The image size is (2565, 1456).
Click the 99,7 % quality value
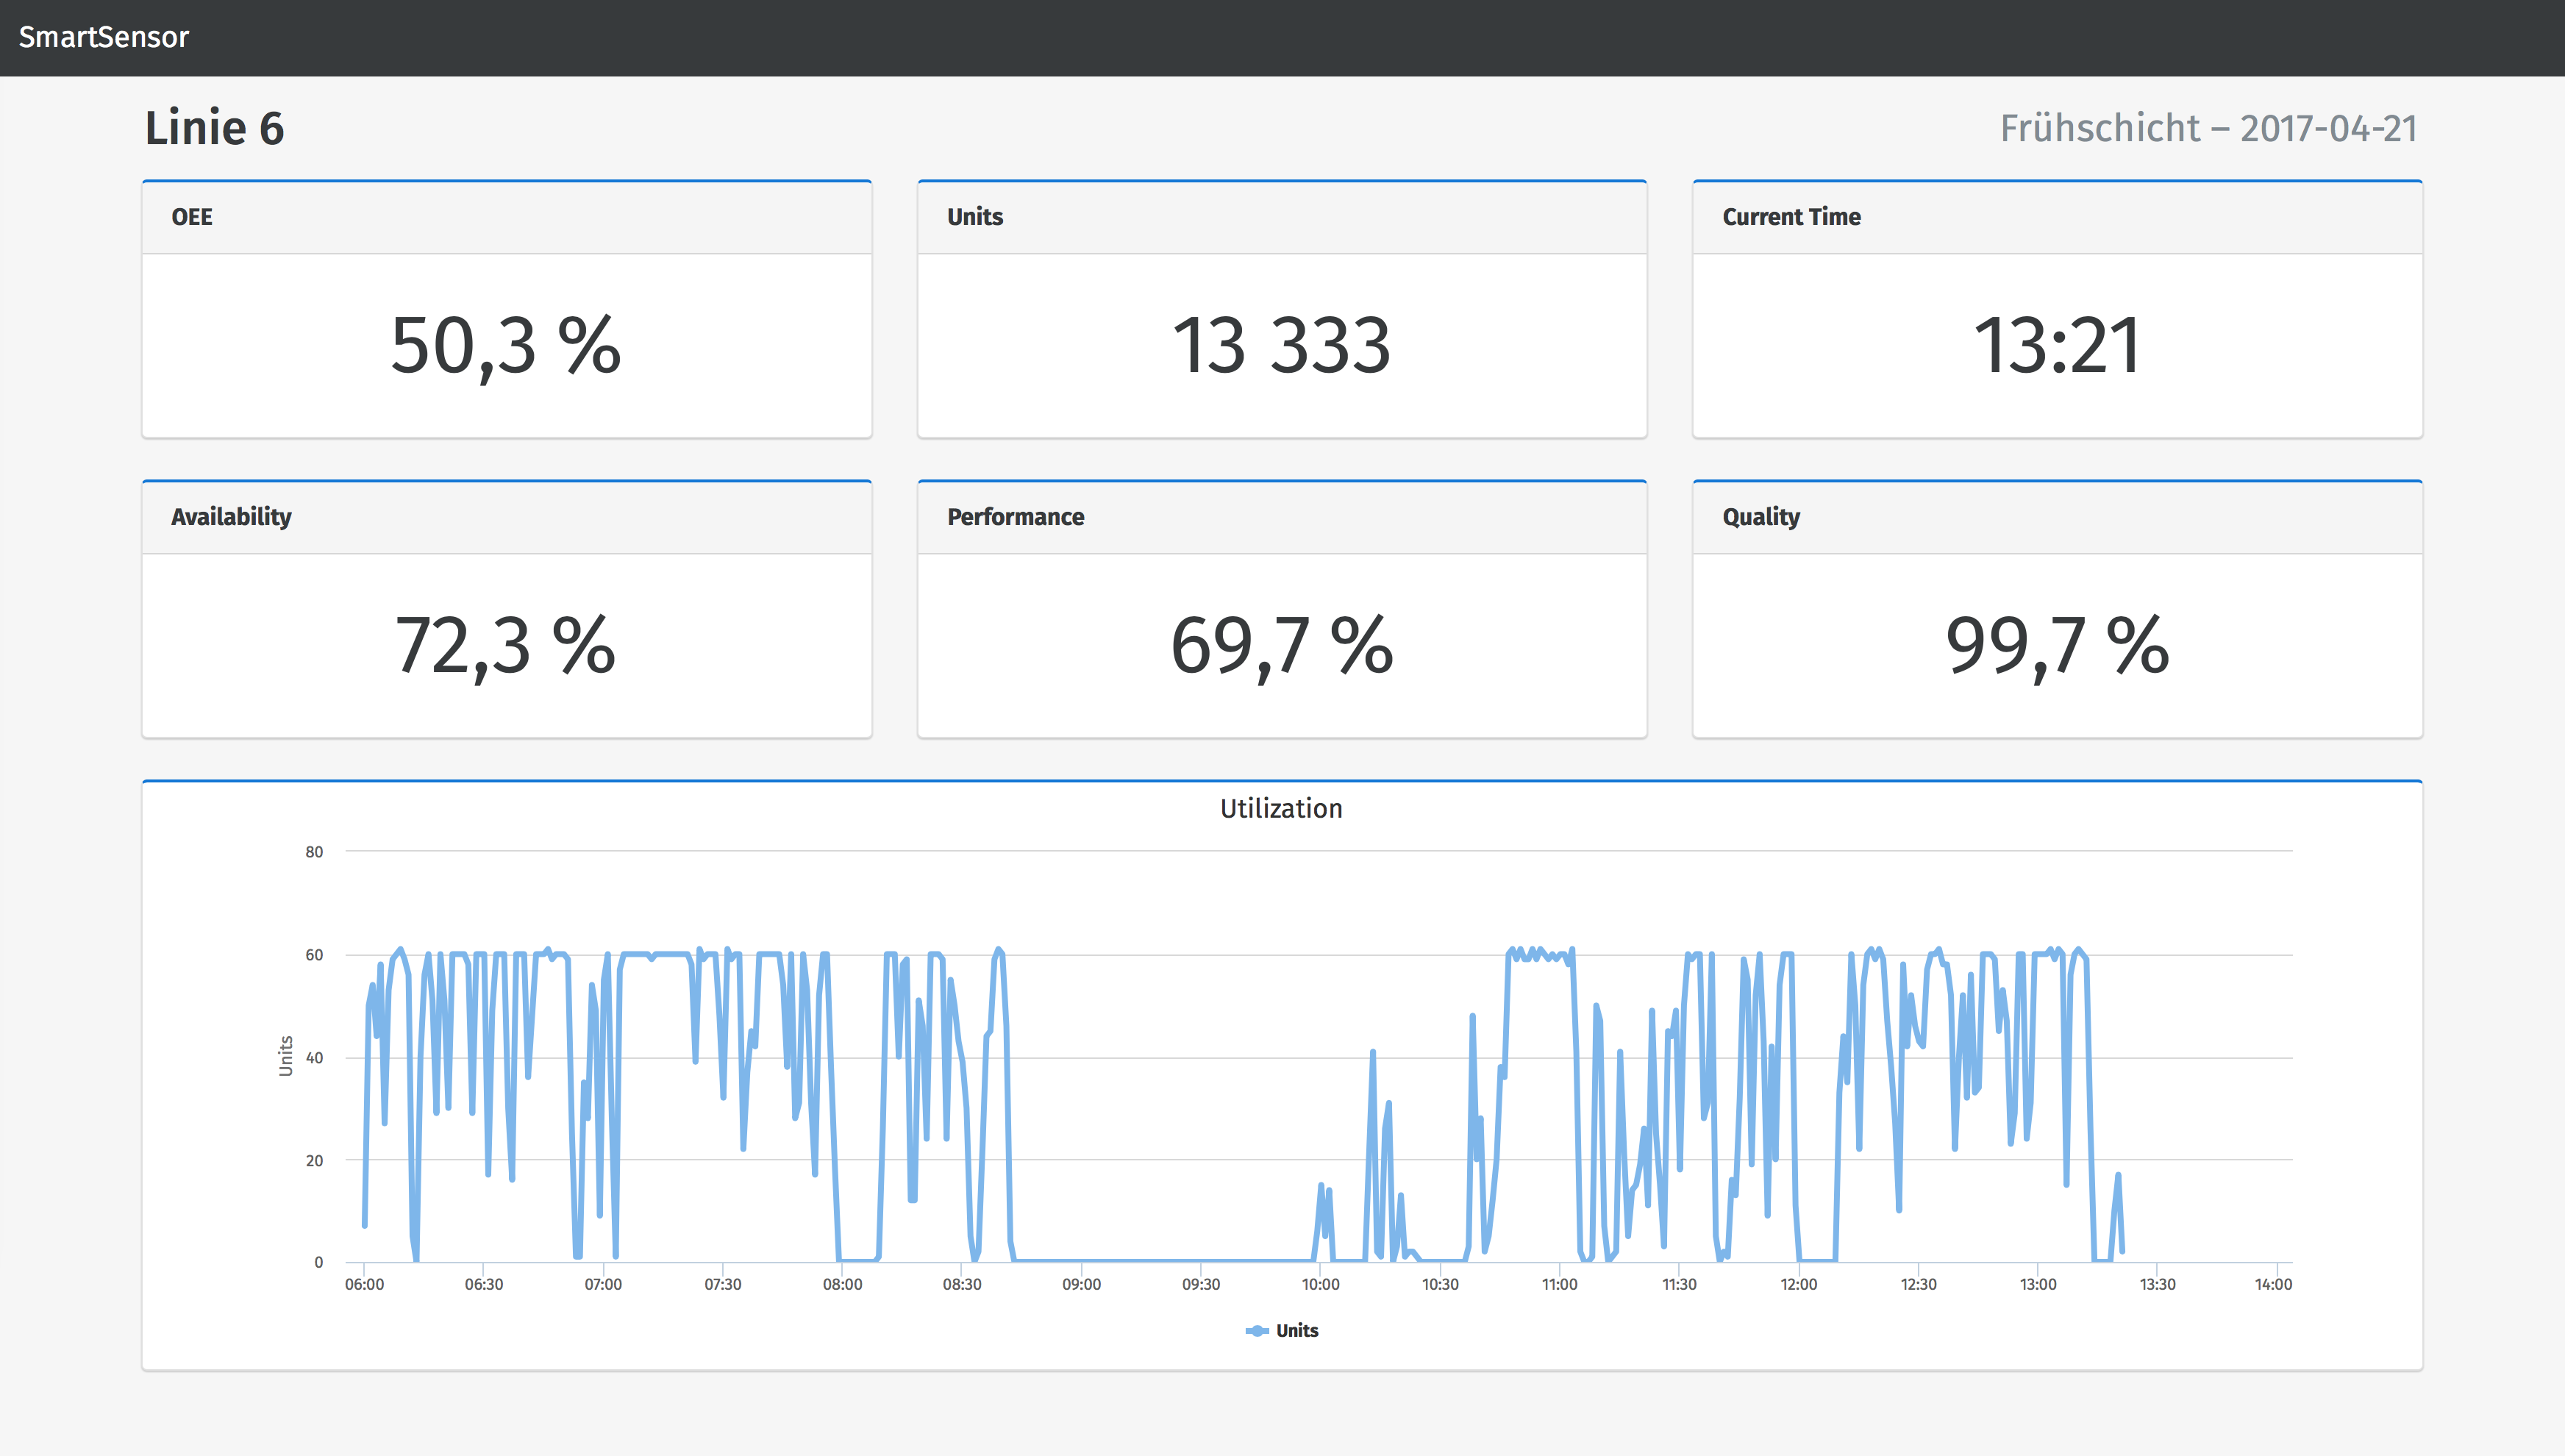coord(2057,645)
